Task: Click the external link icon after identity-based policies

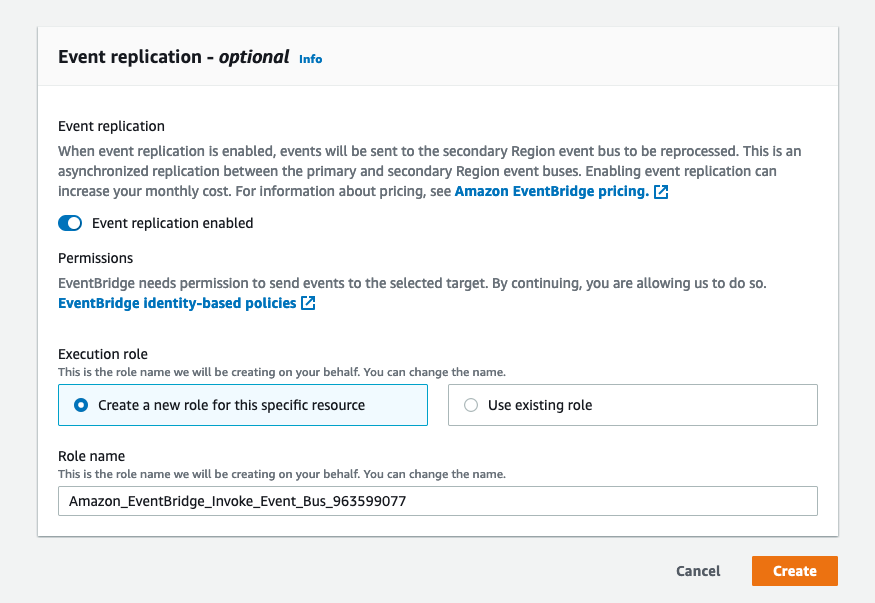Action: tap(308, 303)
